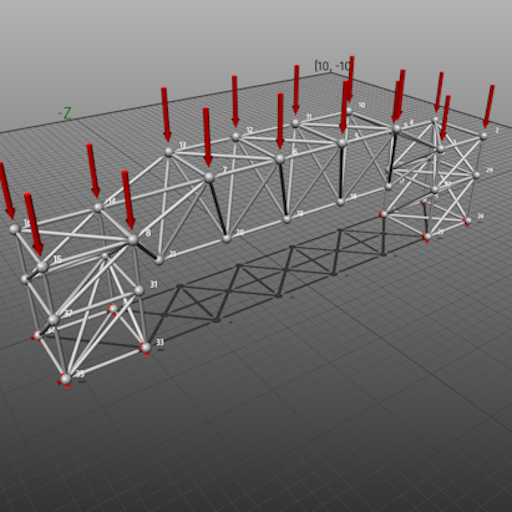Image resolution: width=512 pixels, height=512 pixels.
Task: Pick the red load arrow above node 13
Action: (x=166, y=115)
